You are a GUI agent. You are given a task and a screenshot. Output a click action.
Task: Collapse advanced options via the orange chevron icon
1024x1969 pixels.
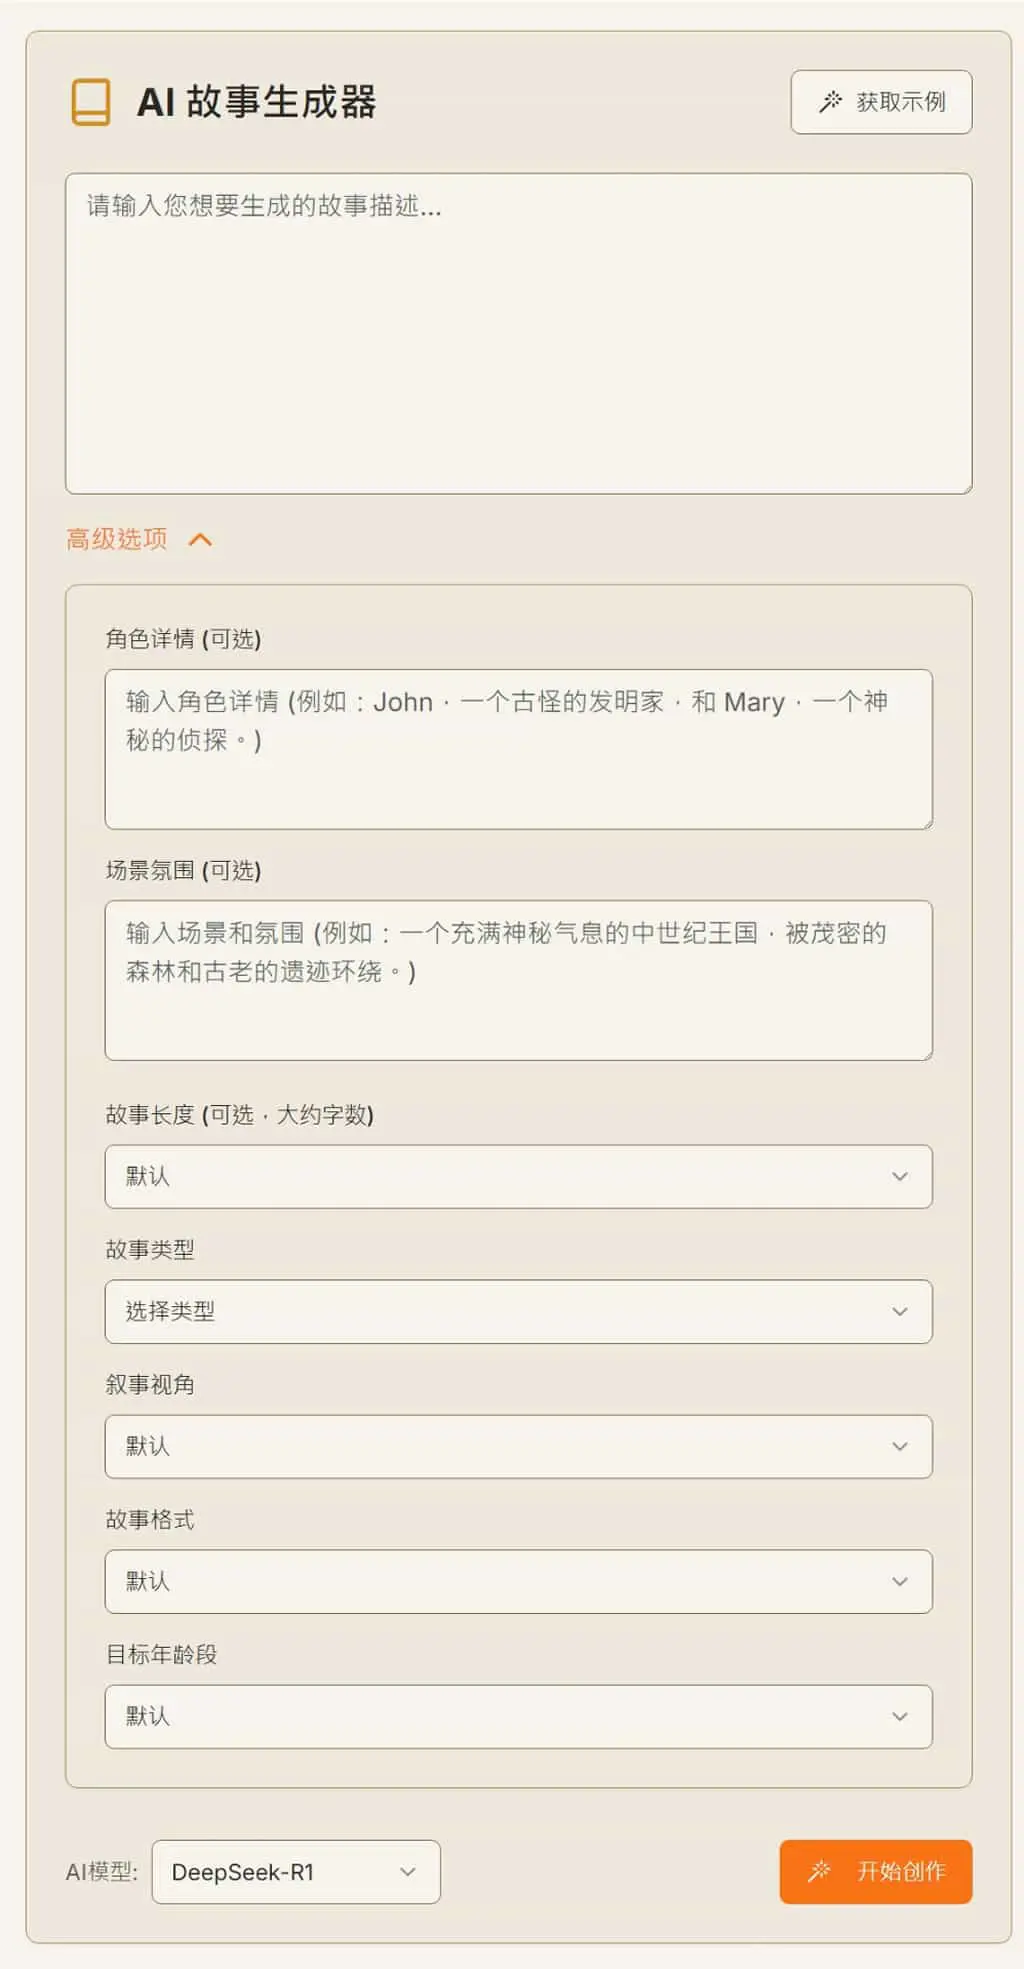pos(200,540)
